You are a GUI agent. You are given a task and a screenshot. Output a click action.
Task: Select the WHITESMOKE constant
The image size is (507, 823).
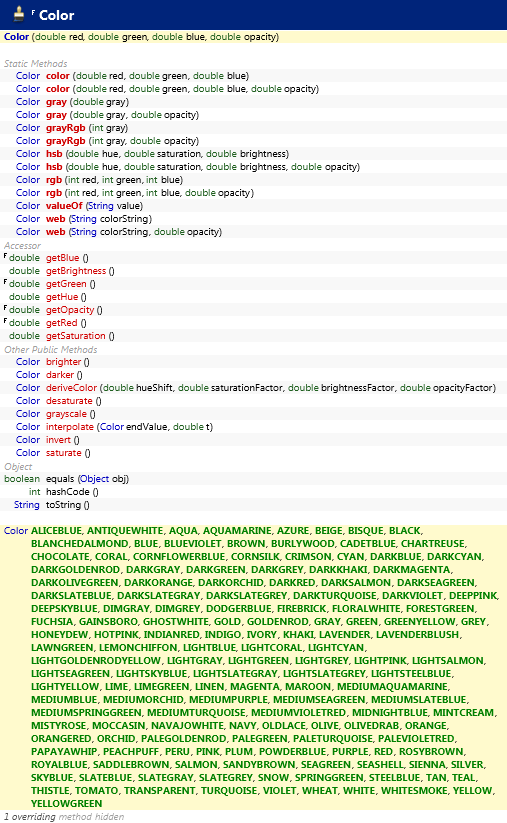click(414, 790)
